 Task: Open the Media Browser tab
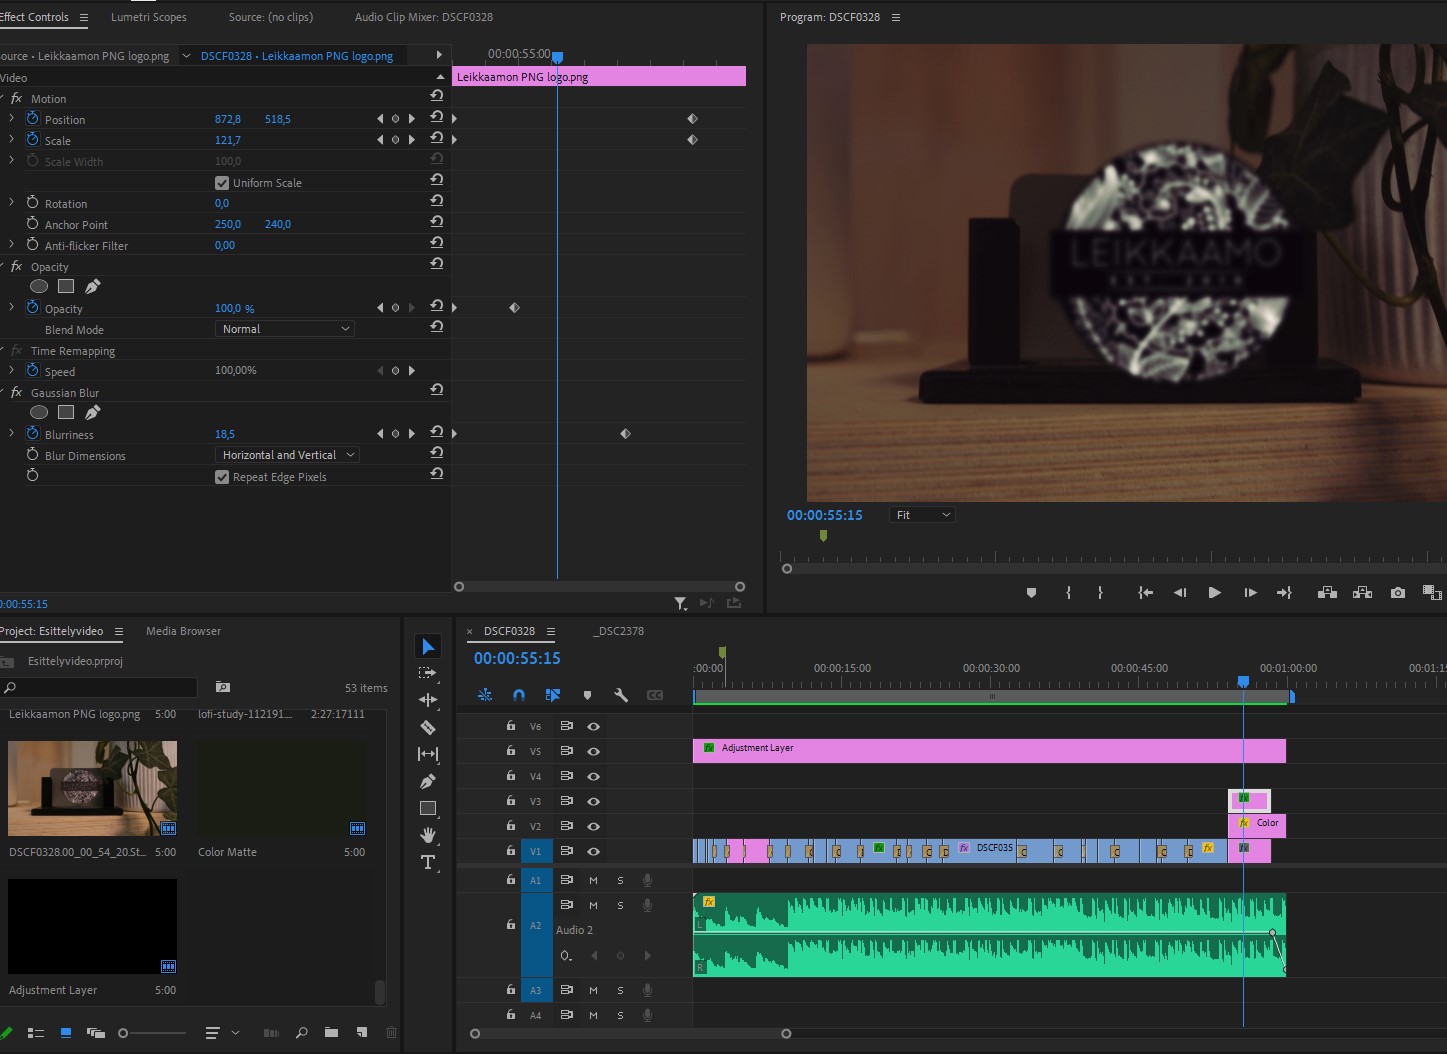click(x=183, y=631)
